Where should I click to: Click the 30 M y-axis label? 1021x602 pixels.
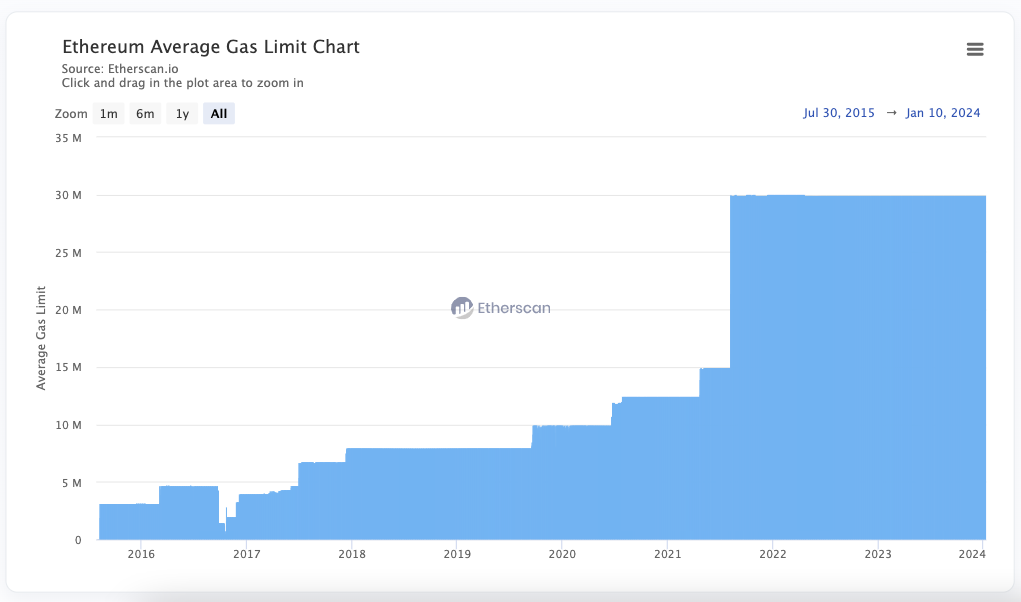69,195
